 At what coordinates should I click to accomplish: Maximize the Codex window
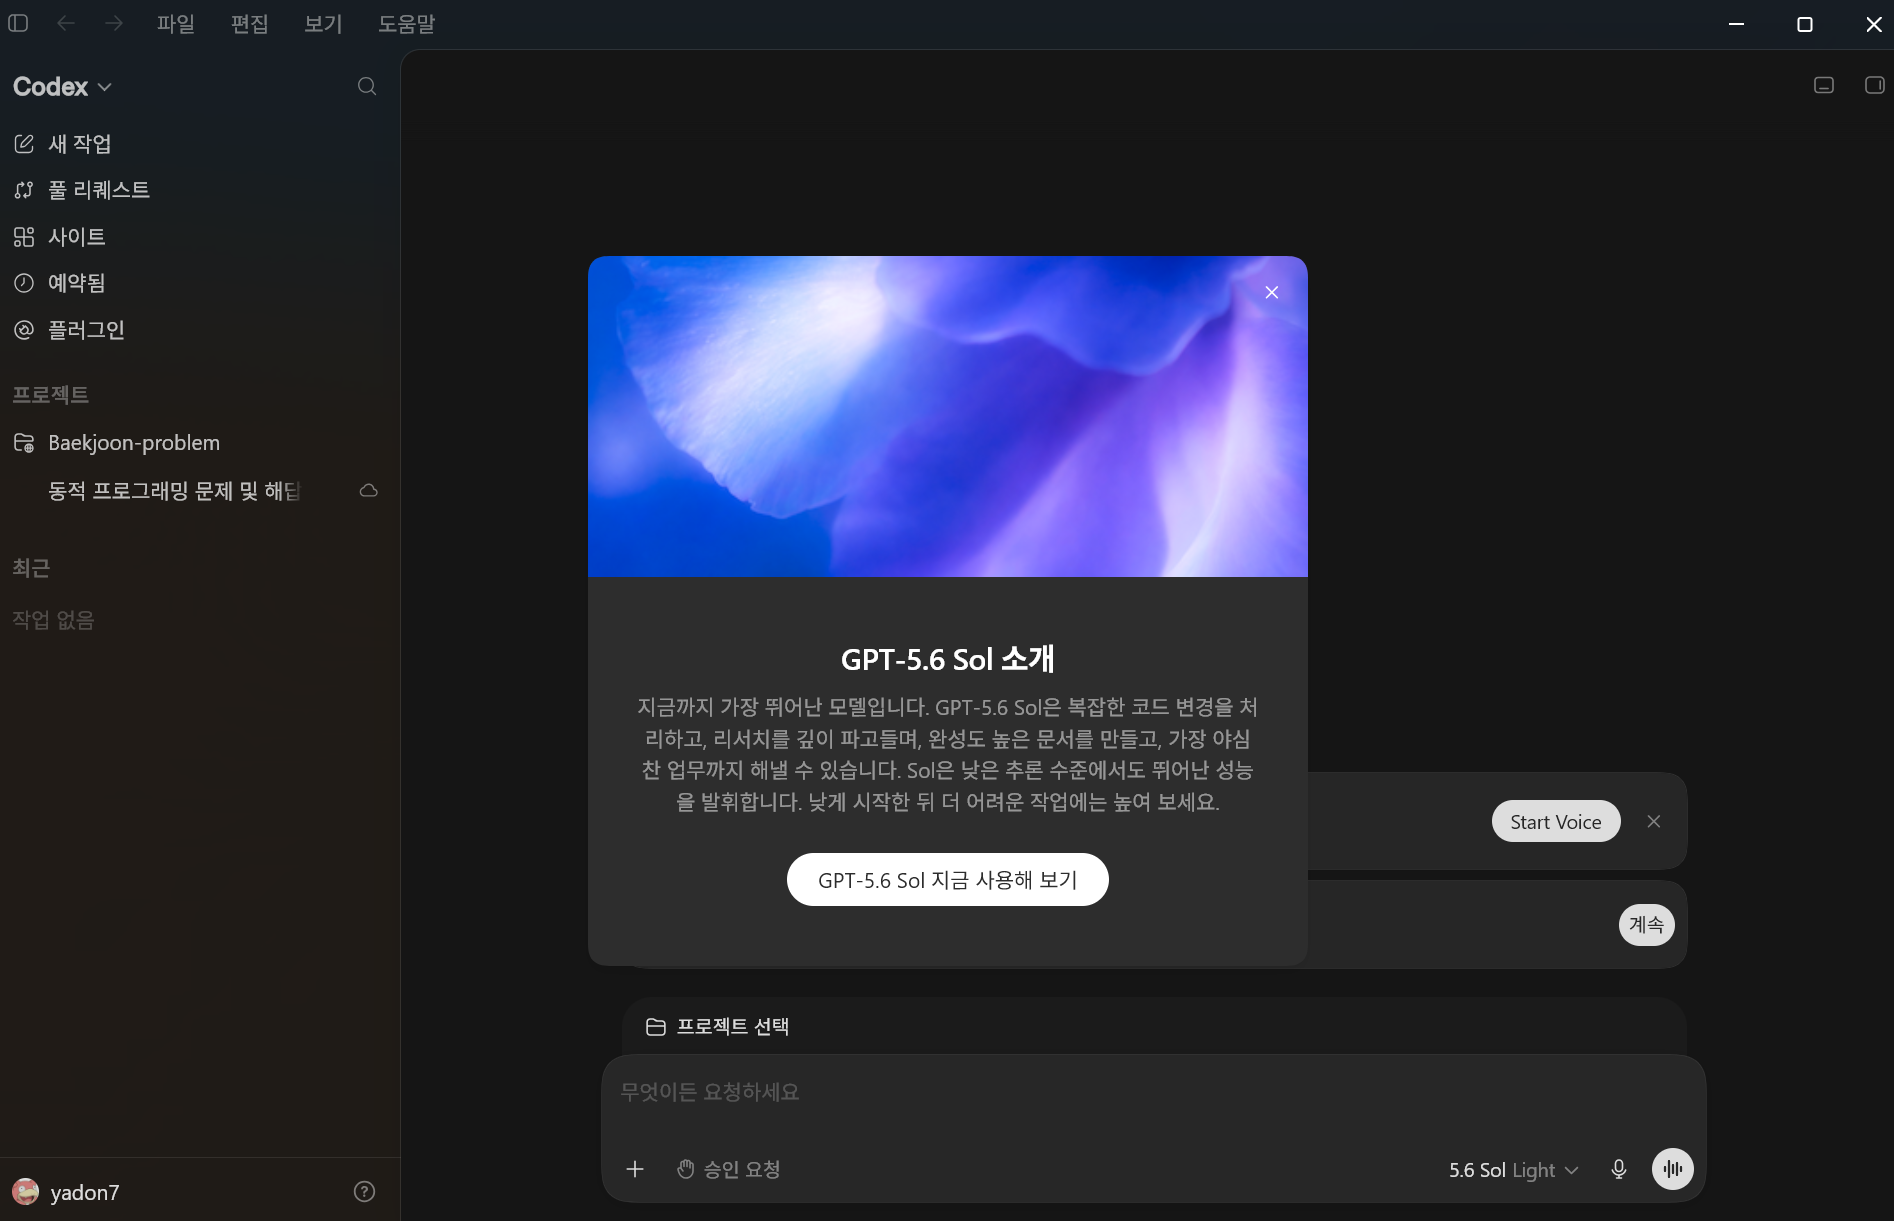pyautogui.click(x=1805, y=24)
